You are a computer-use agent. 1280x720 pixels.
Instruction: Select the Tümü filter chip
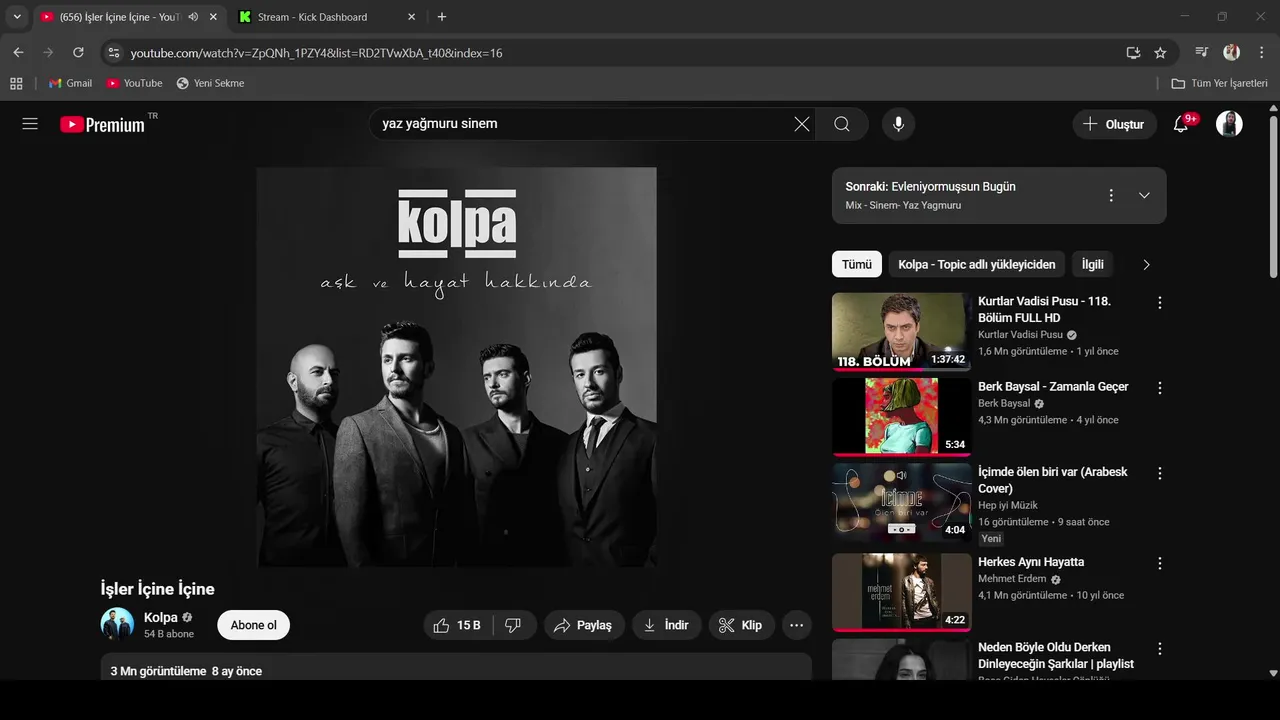point(857,264)
